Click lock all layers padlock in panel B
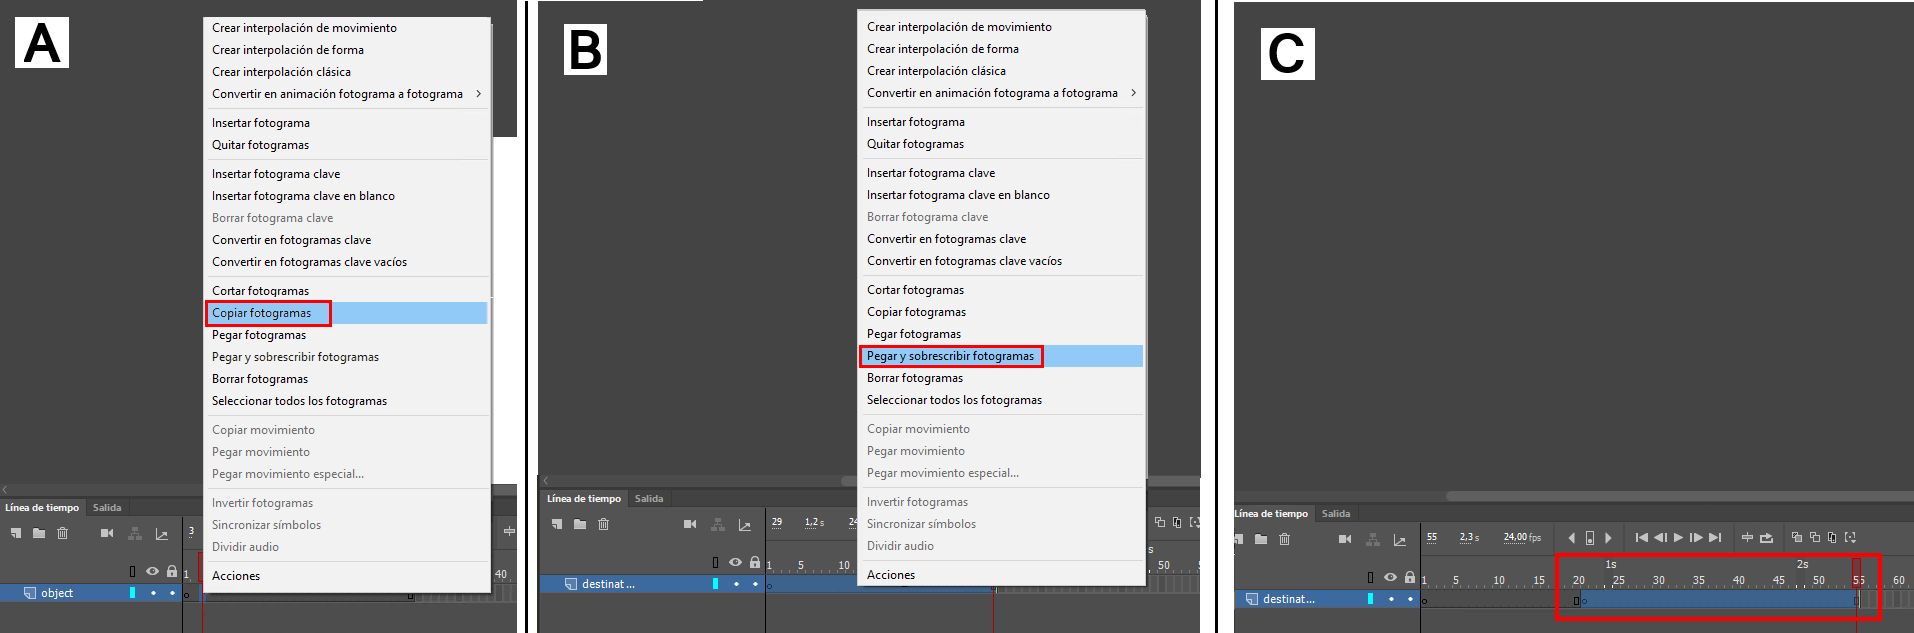Screen dimensions: 1914x633 point(755,562)
